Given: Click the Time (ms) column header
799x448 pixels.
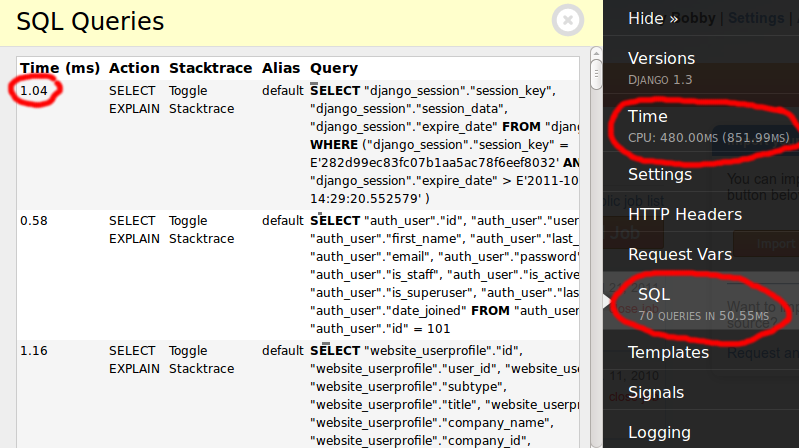Looking at the screenshot, I should click(60, 68).
